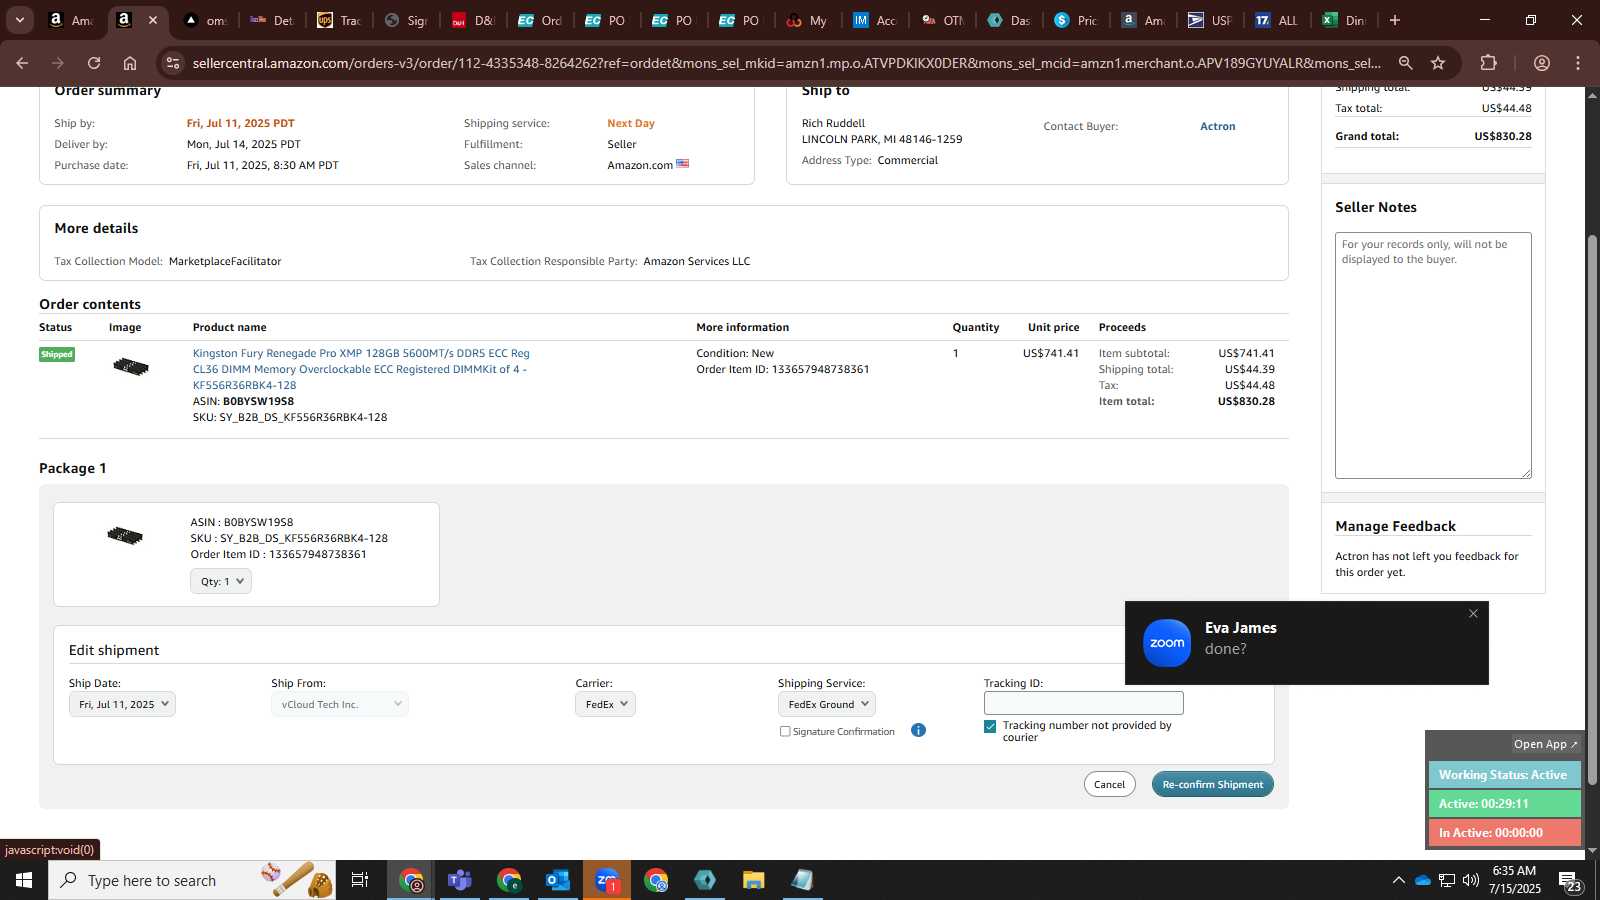The height and width of the screenshot is (900, 1600).
Task: Switch to the first PO tab
Action: pyautogui.click(x=605, y=20)
